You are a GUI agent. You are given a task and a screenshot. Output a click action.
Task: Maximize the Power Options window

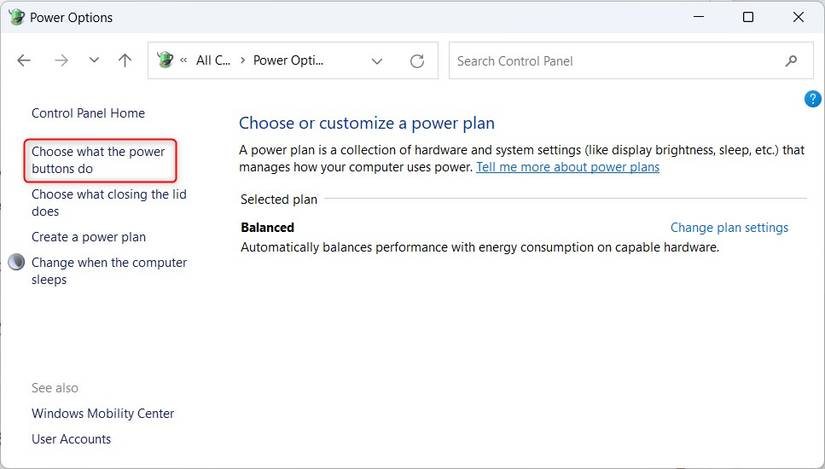[x=748, y=17]
